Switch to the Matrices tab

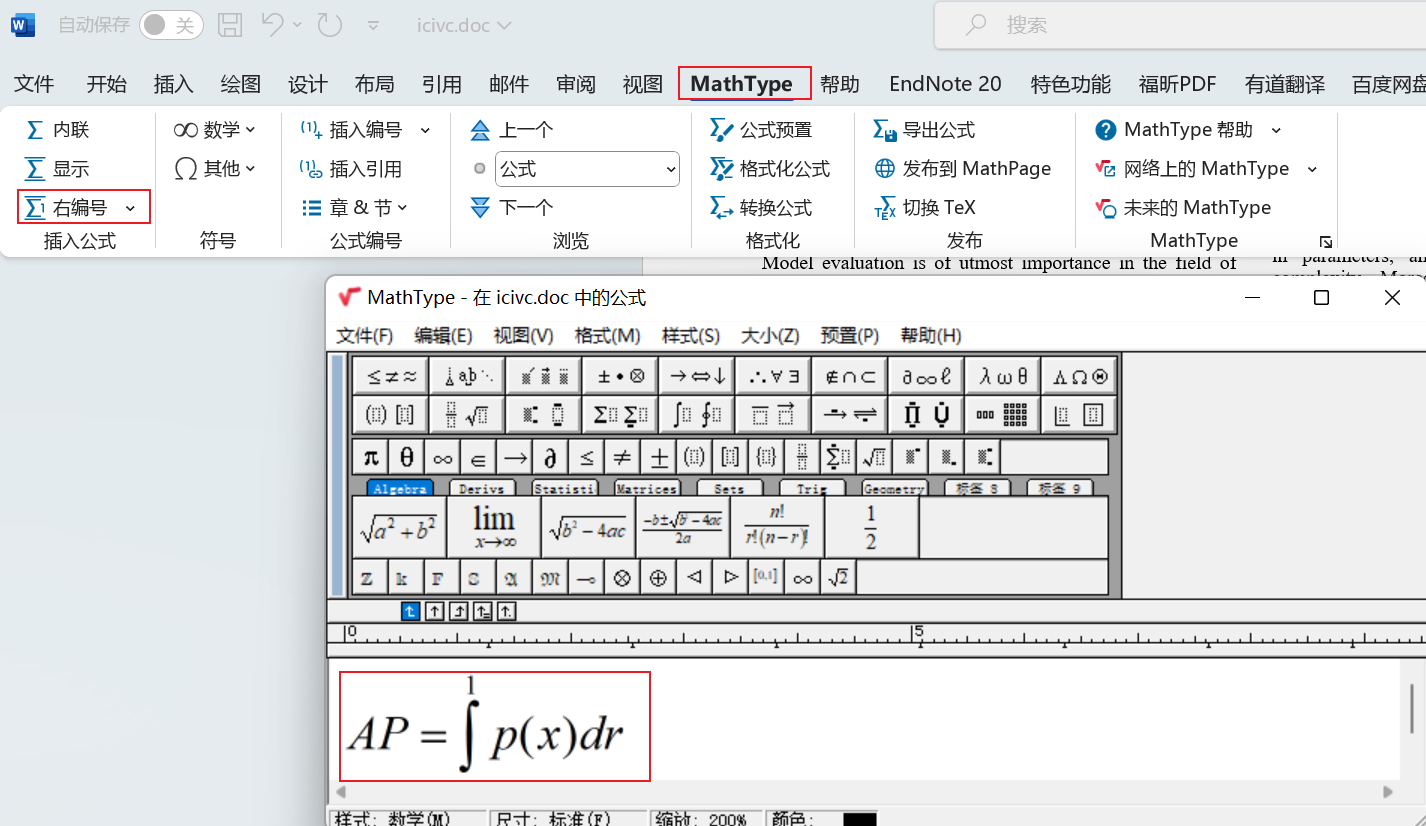646,488
